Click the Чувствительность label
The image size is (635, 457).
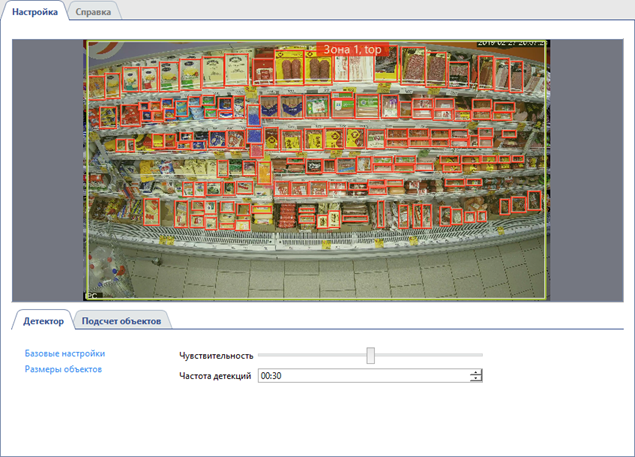coord(216,356)
